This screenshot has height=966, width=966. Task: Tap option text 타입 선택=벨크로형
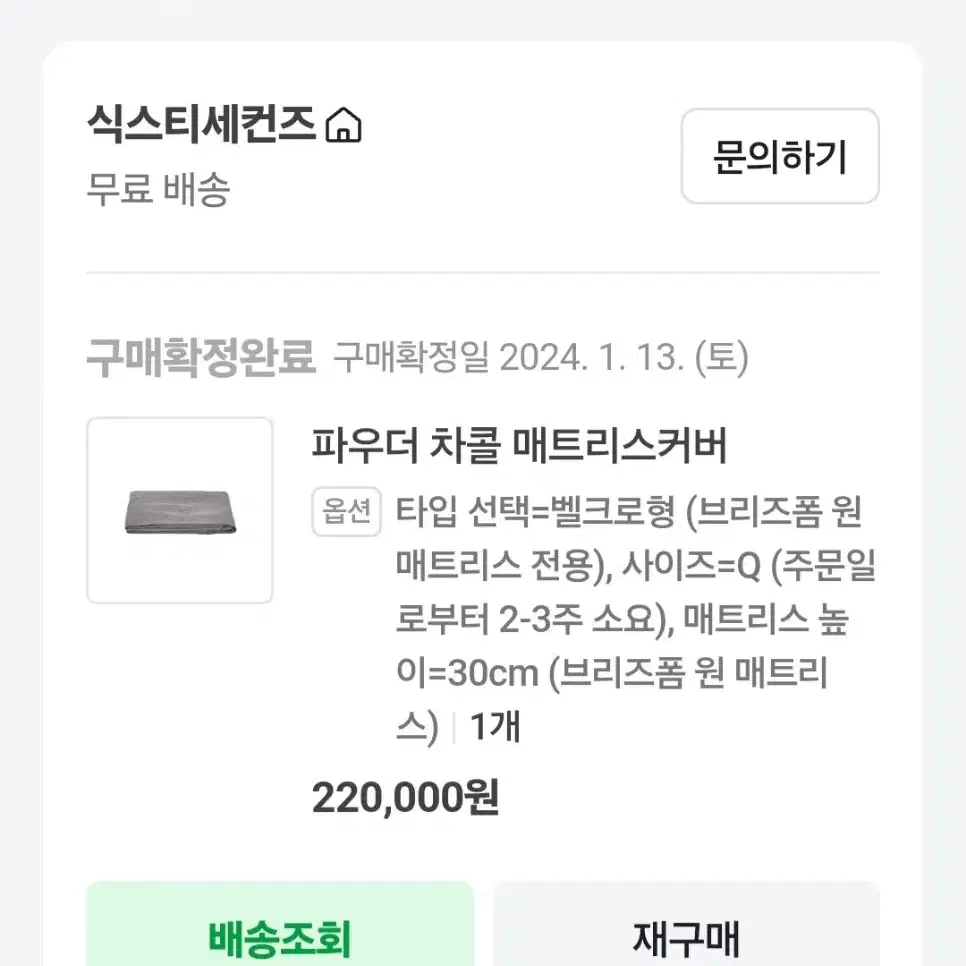pos(535,511)
